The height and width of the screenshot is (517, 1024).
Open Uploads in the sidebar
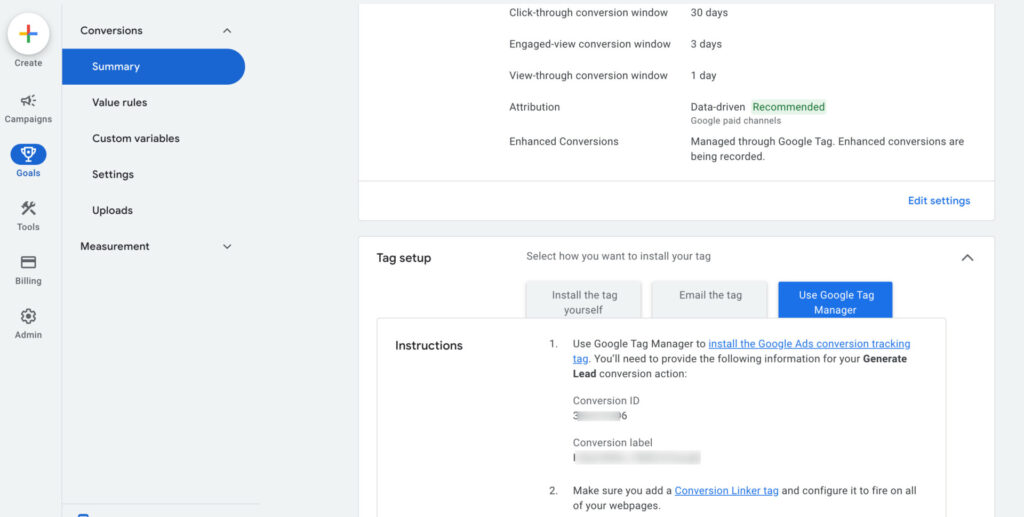tap(112, 211)
